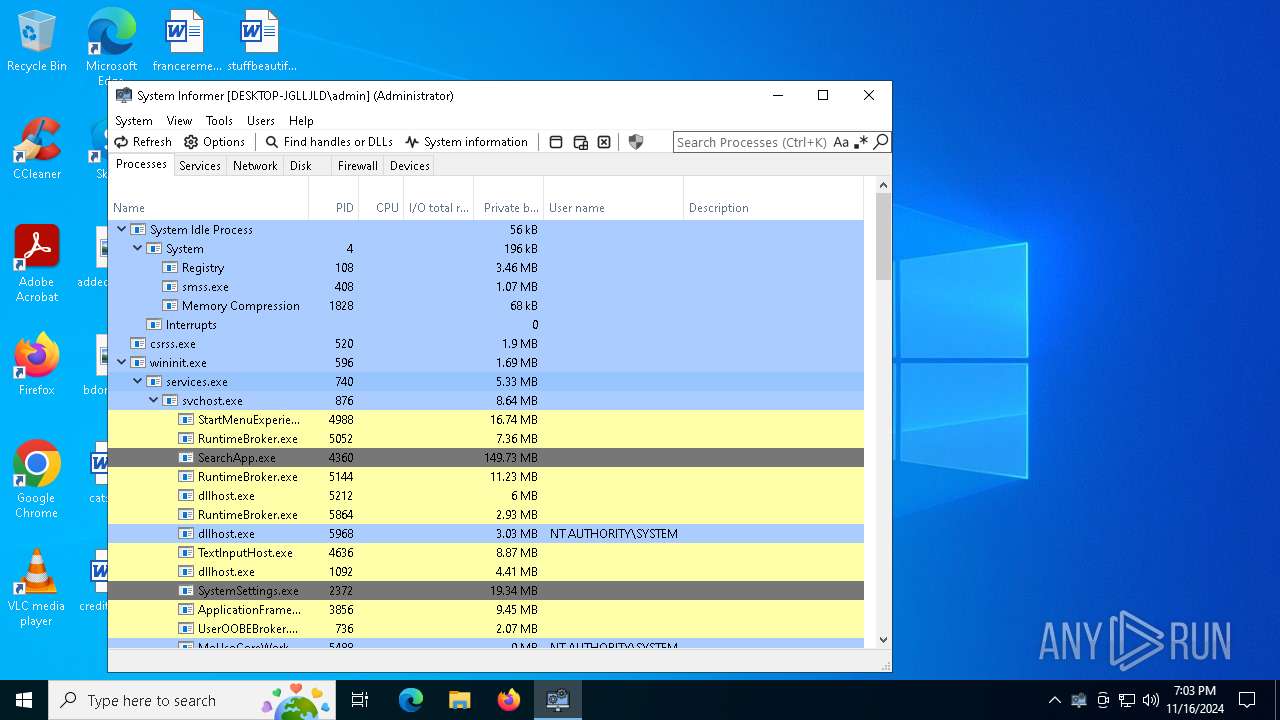Switch to the Devices tab
Viewport: 1280px width, 720px height.
(x=410, y=166)
